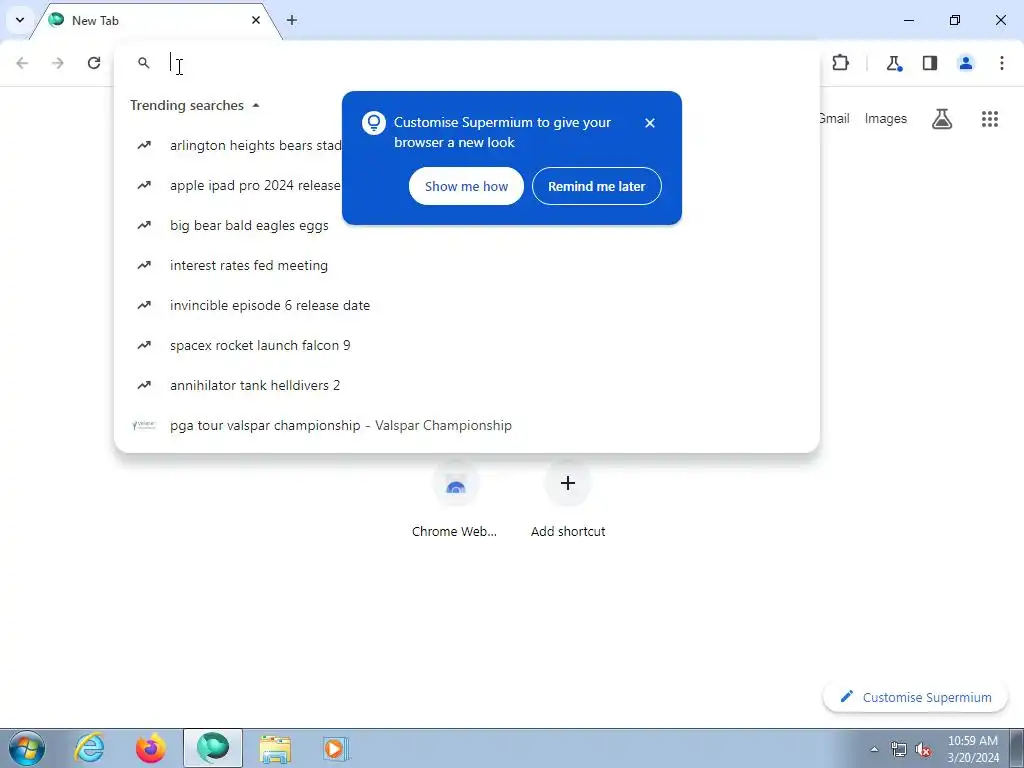Screen dimensions: 1024x768
Task: Open the Chrome Web Store shortcut
Action: (455, 500)
